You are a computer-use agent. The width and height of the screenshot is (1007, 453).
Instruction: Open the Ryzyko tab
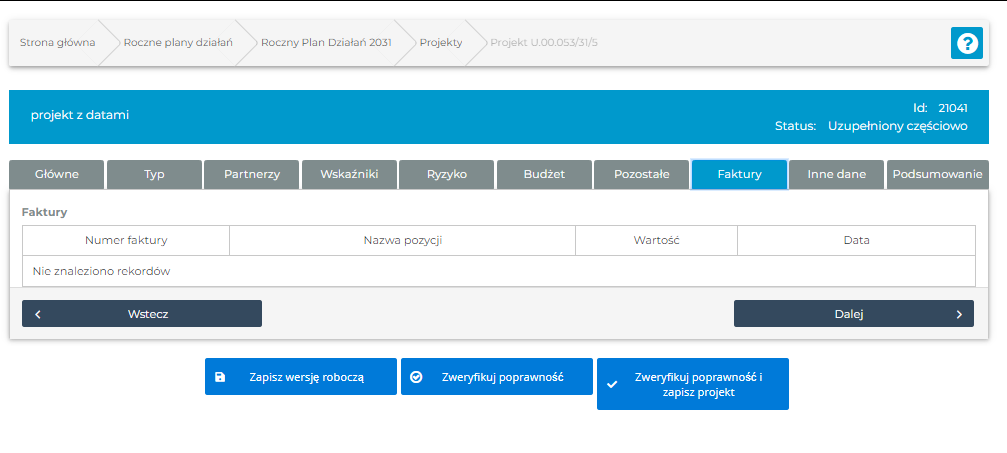[447, 174]
